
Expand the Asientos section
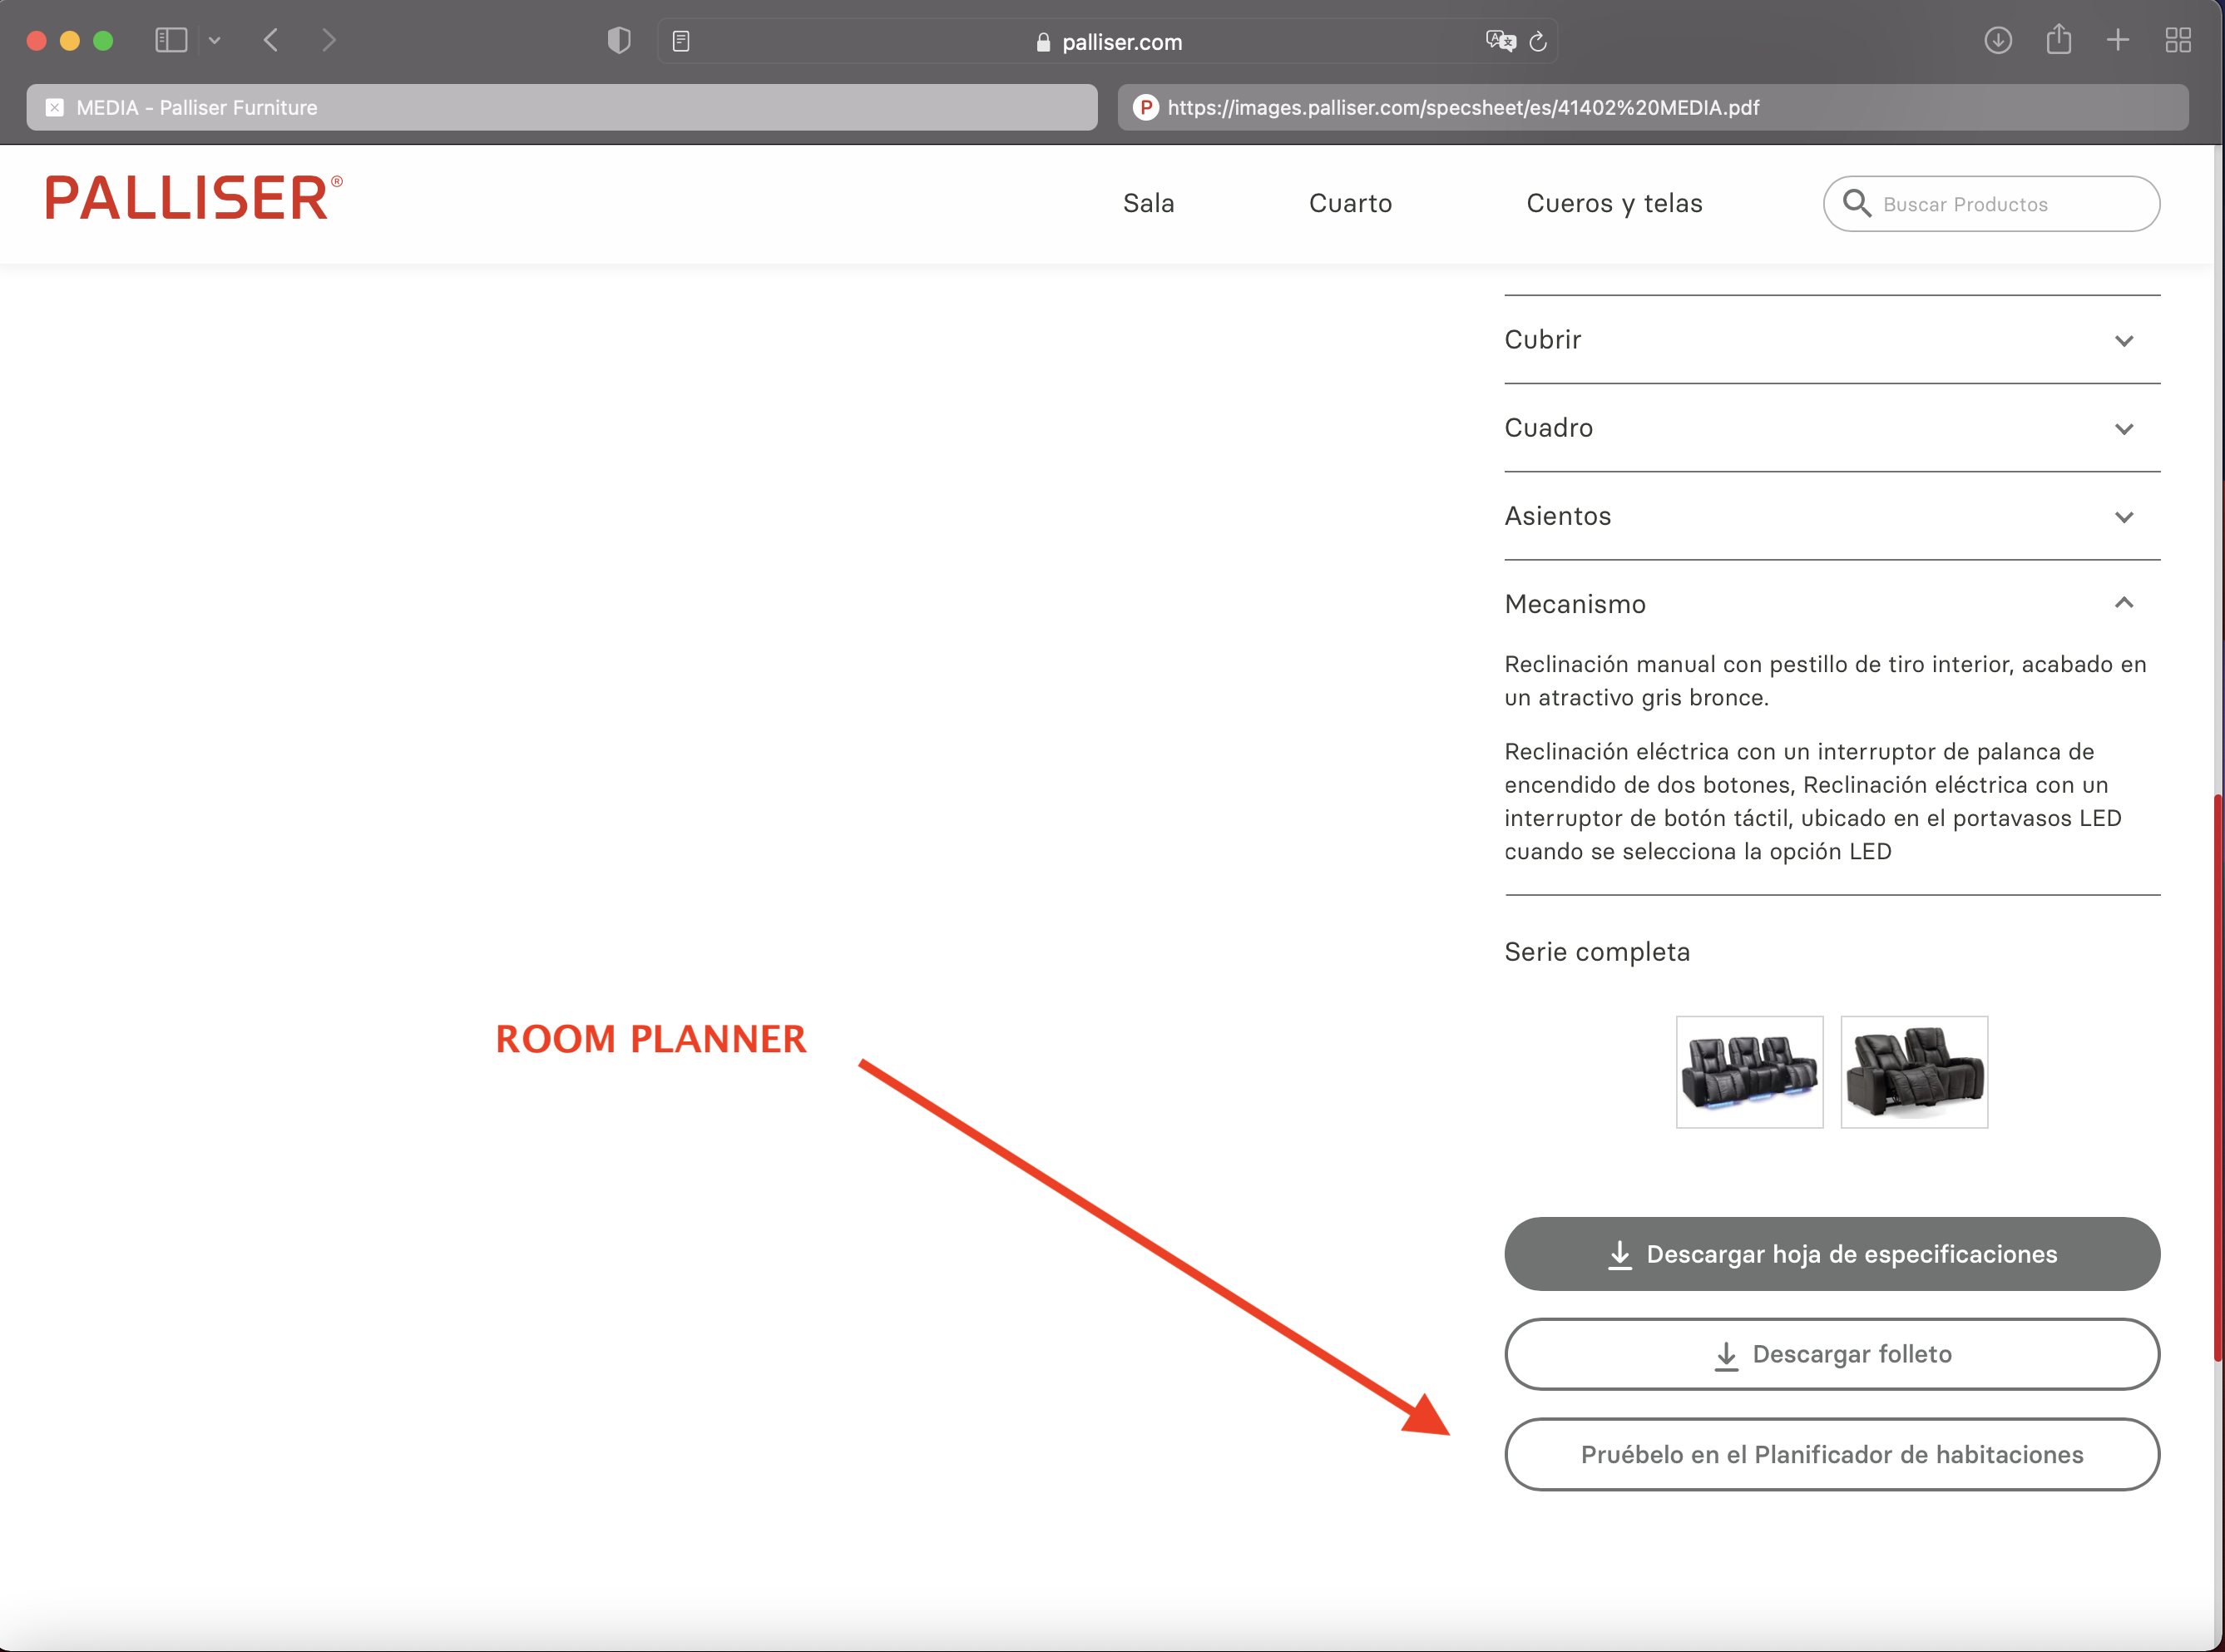pyautogui.click(x=1832, y=516)
